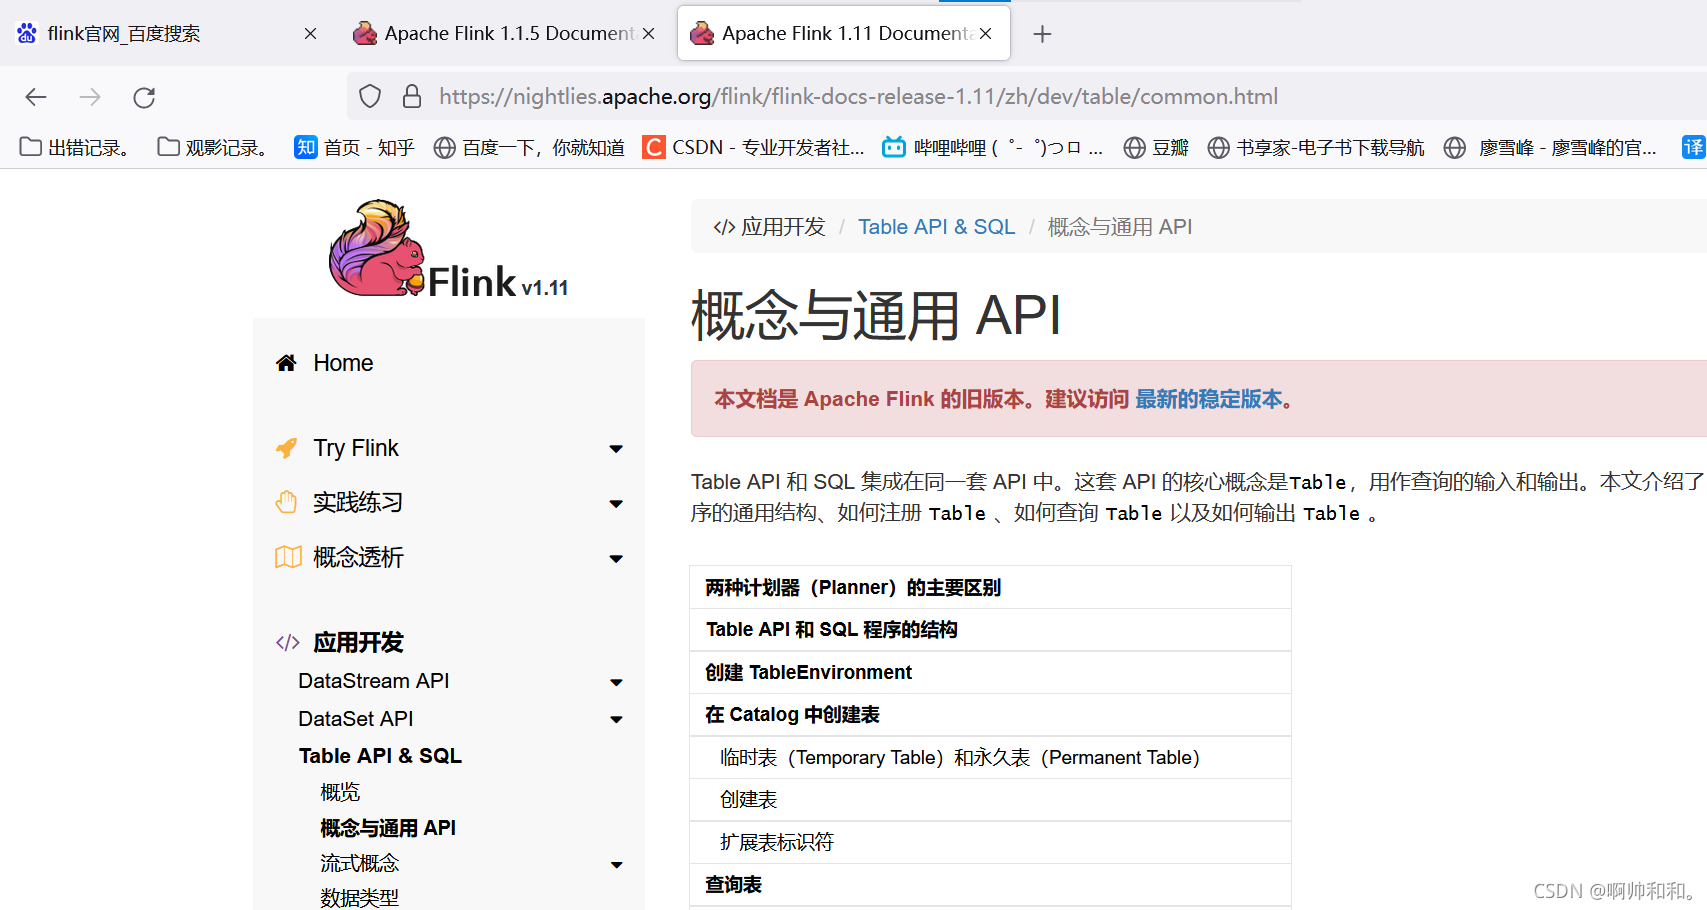Click the padlock site info icon

(411, 96)
